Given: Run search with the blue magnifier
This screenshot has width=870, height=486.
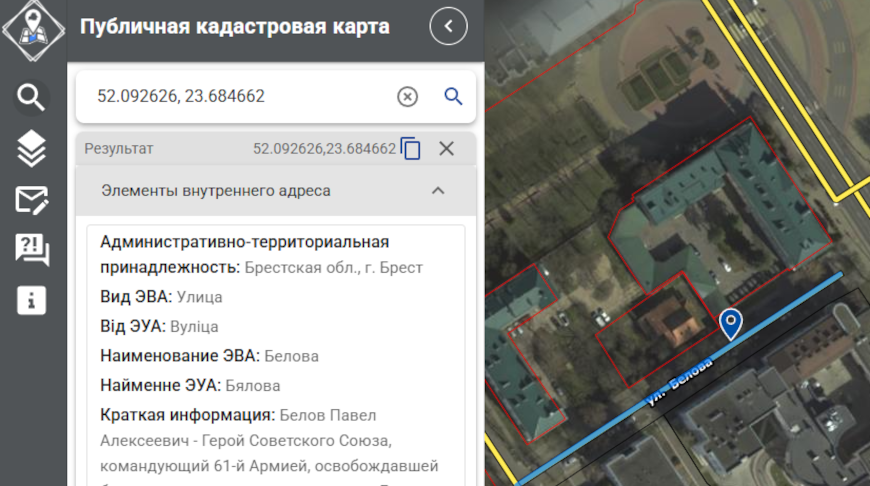Looking at the screenshot, I should pyautogui.click(x=453, y=96).
